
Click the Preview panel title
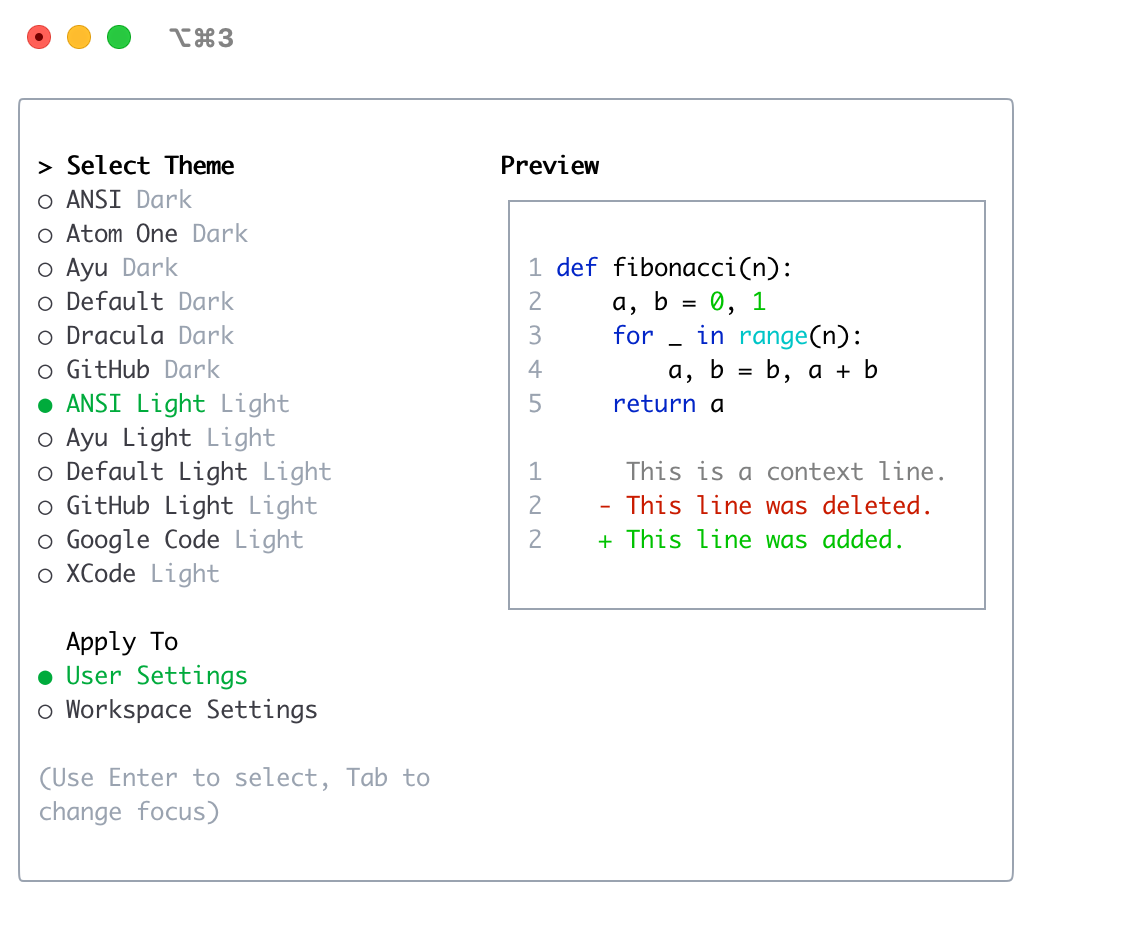[550, 165]
